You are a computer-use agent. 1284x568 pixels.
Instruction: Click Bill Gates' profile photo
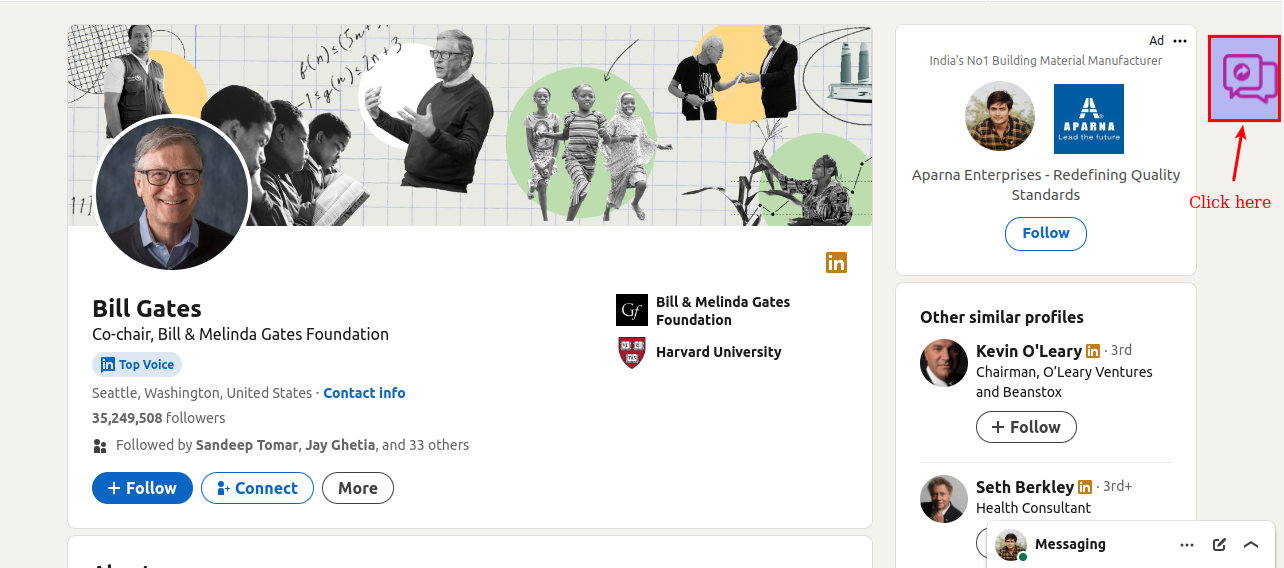pos(171,192)
